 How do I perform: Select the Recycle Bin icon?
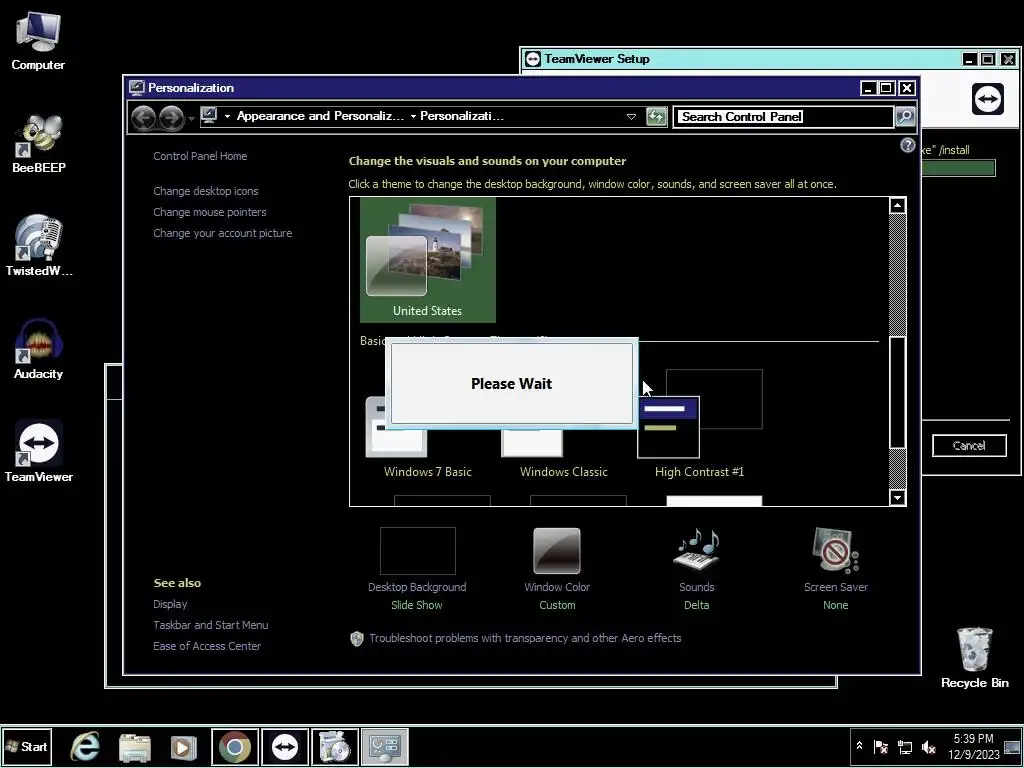coord(974,658)
